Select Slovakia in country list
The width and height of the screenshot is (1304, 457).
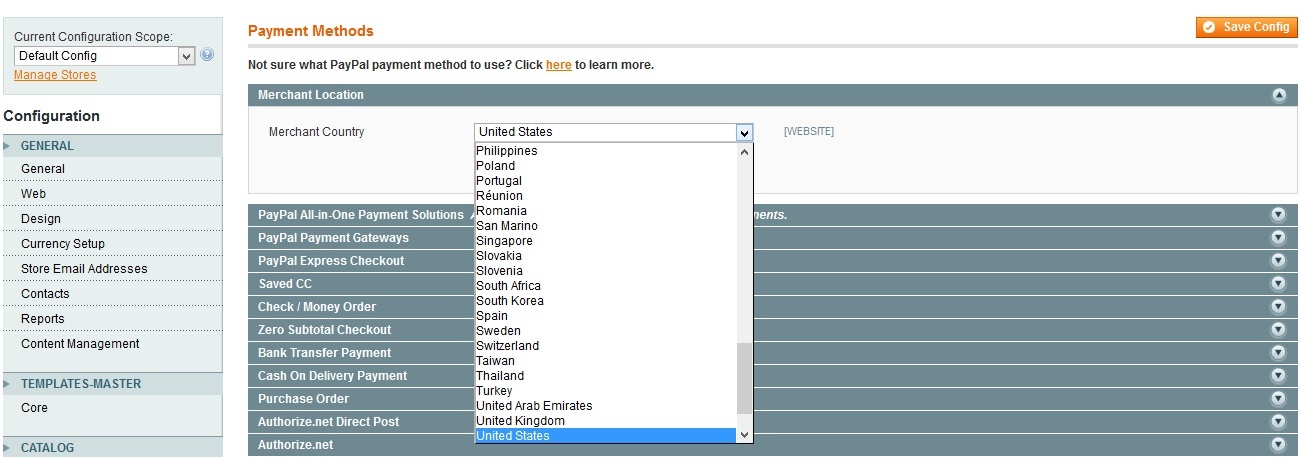coord(605,256)
